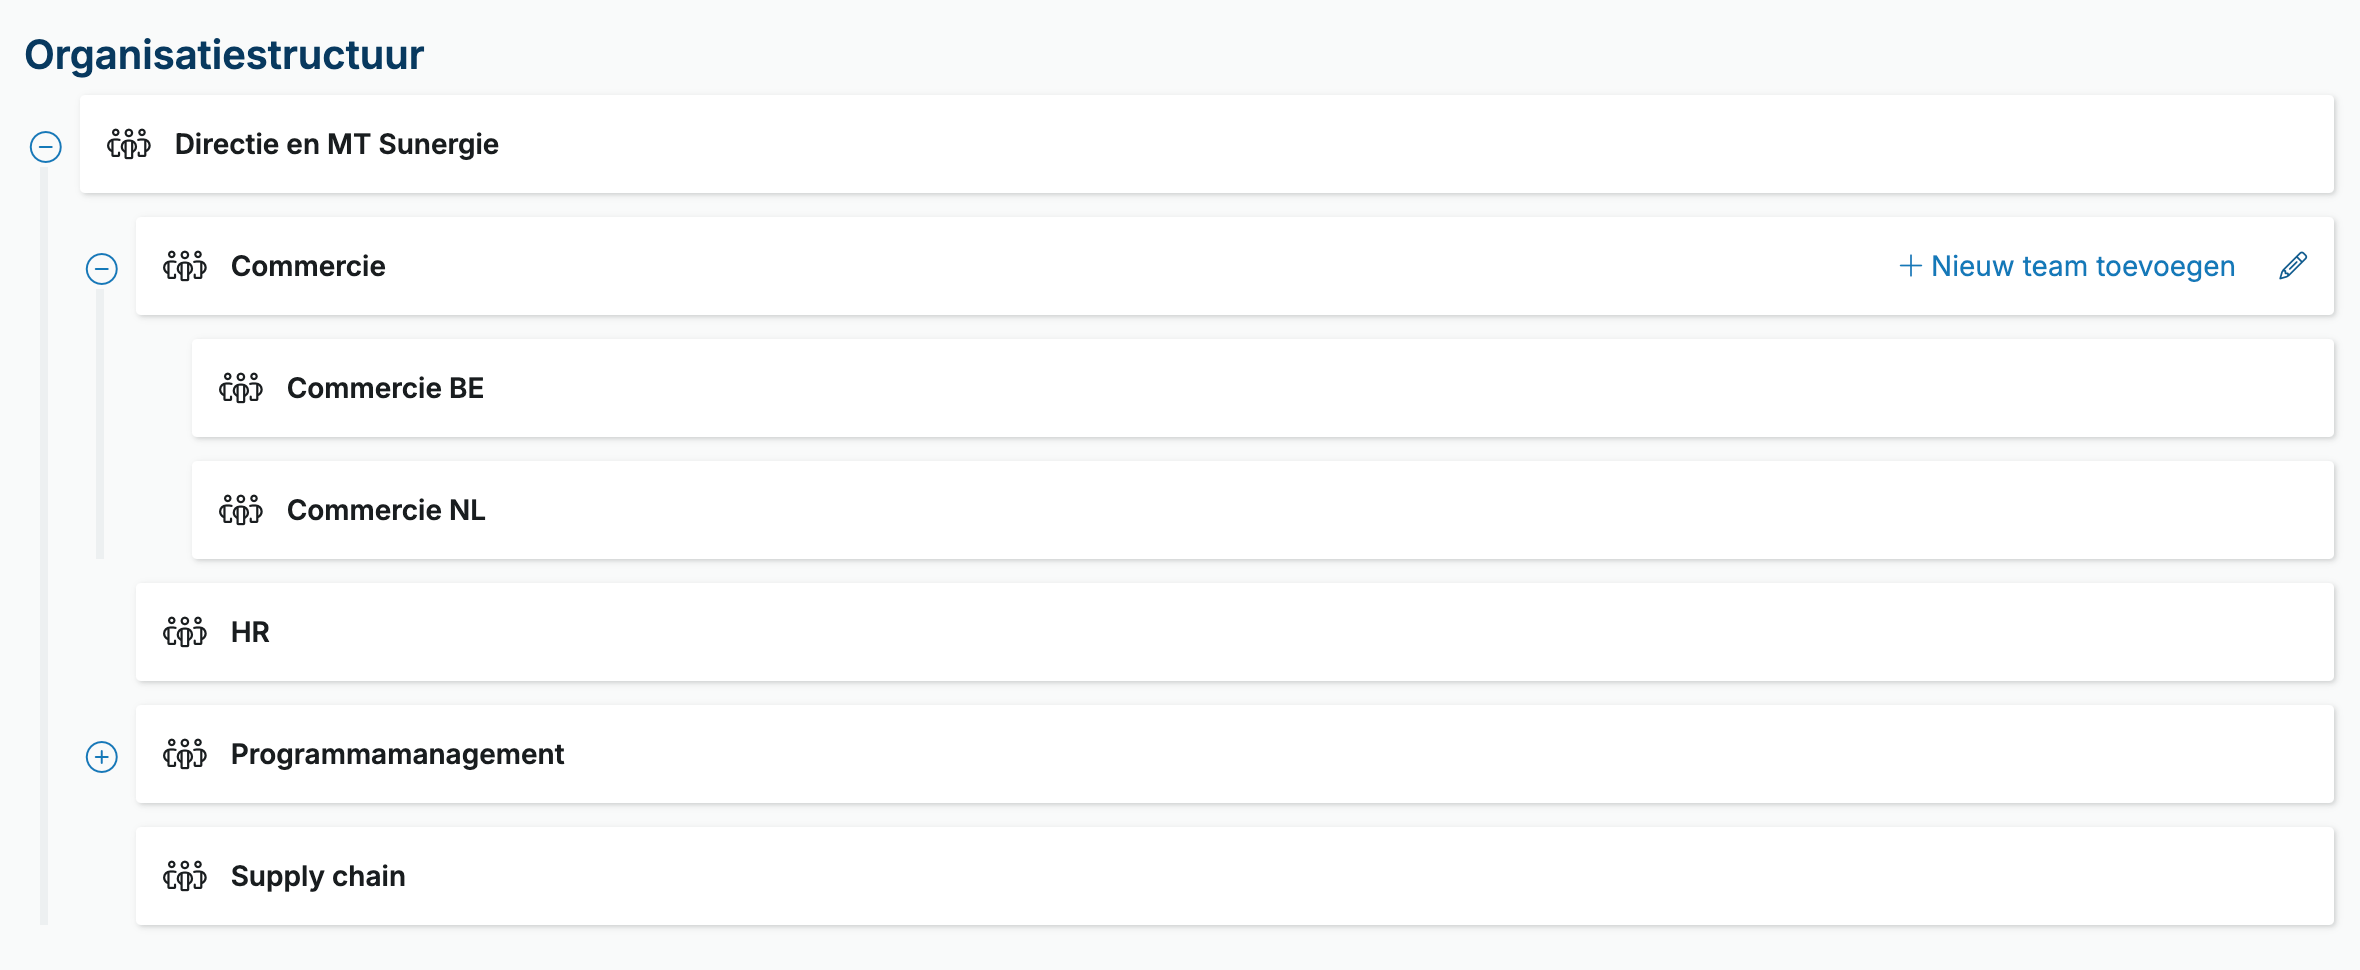Click the team icon beside Commercie NL
2360x970 pixels.
(x=241, y=510)
